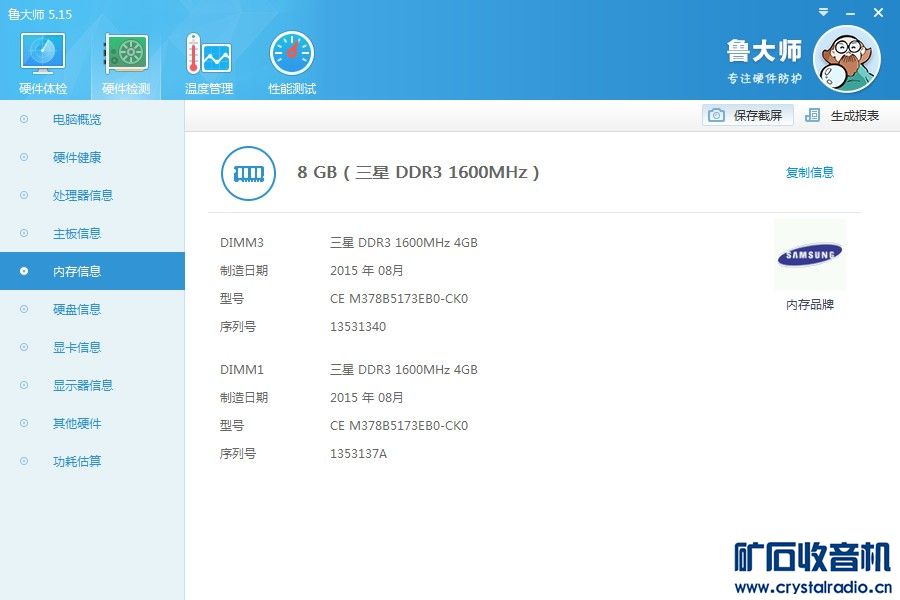Click bullet icon beside 硬件健康

[x=24, y=157]
